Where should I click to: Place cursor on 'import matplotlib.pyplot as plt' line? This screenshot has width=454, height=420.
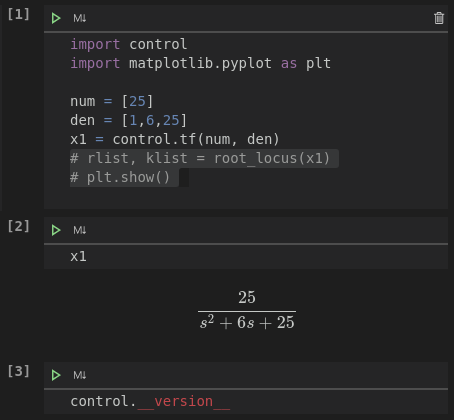point(200,63)
